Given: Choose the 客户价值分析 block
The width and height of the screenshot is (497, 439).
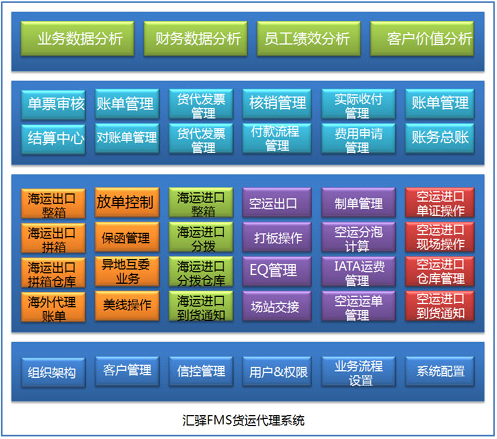Looking at the screenshot, I should click(422, 38).
